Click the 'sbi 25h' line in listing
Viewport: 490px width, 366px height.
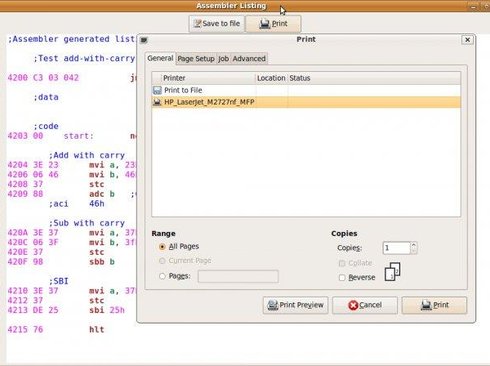coord(107,310)
